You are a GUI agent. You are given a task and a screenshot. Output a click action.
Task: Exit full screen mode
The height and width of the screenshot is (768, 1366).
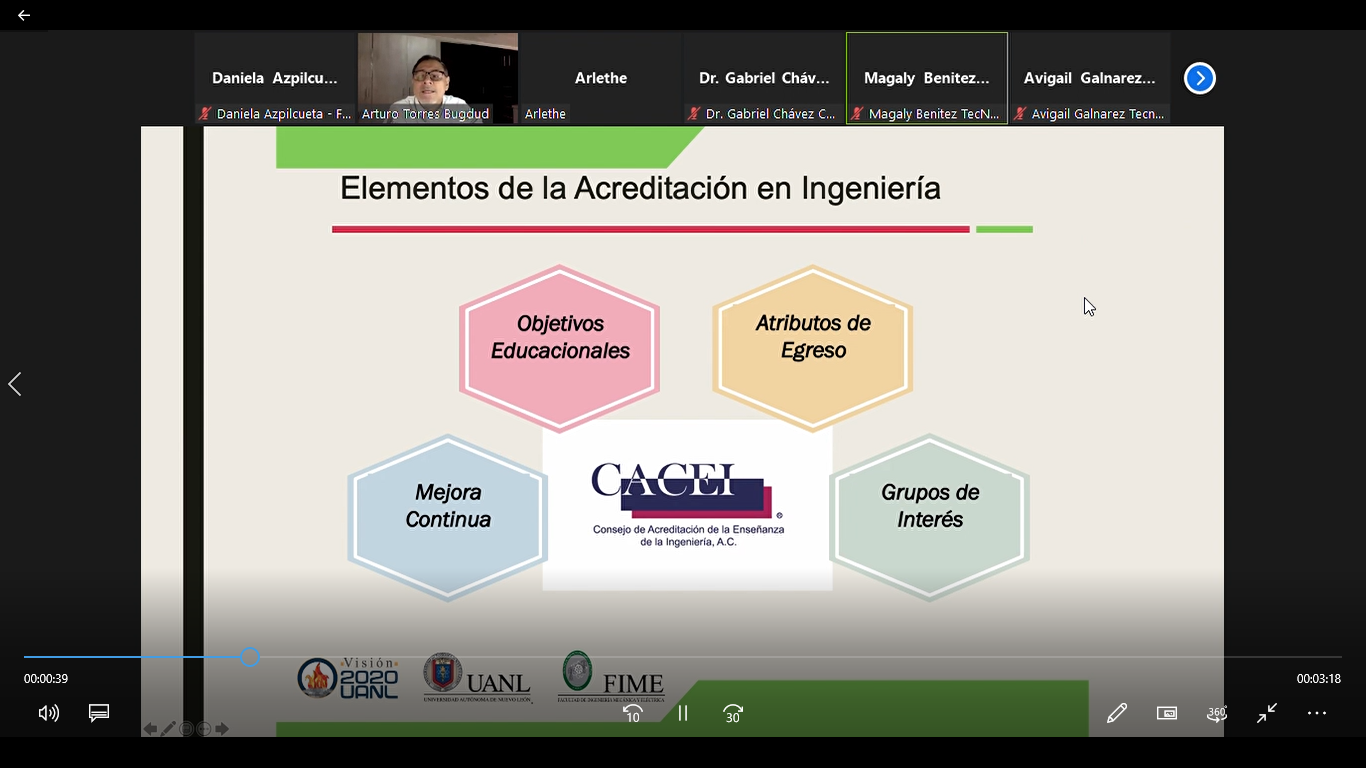pos(1267,713)
